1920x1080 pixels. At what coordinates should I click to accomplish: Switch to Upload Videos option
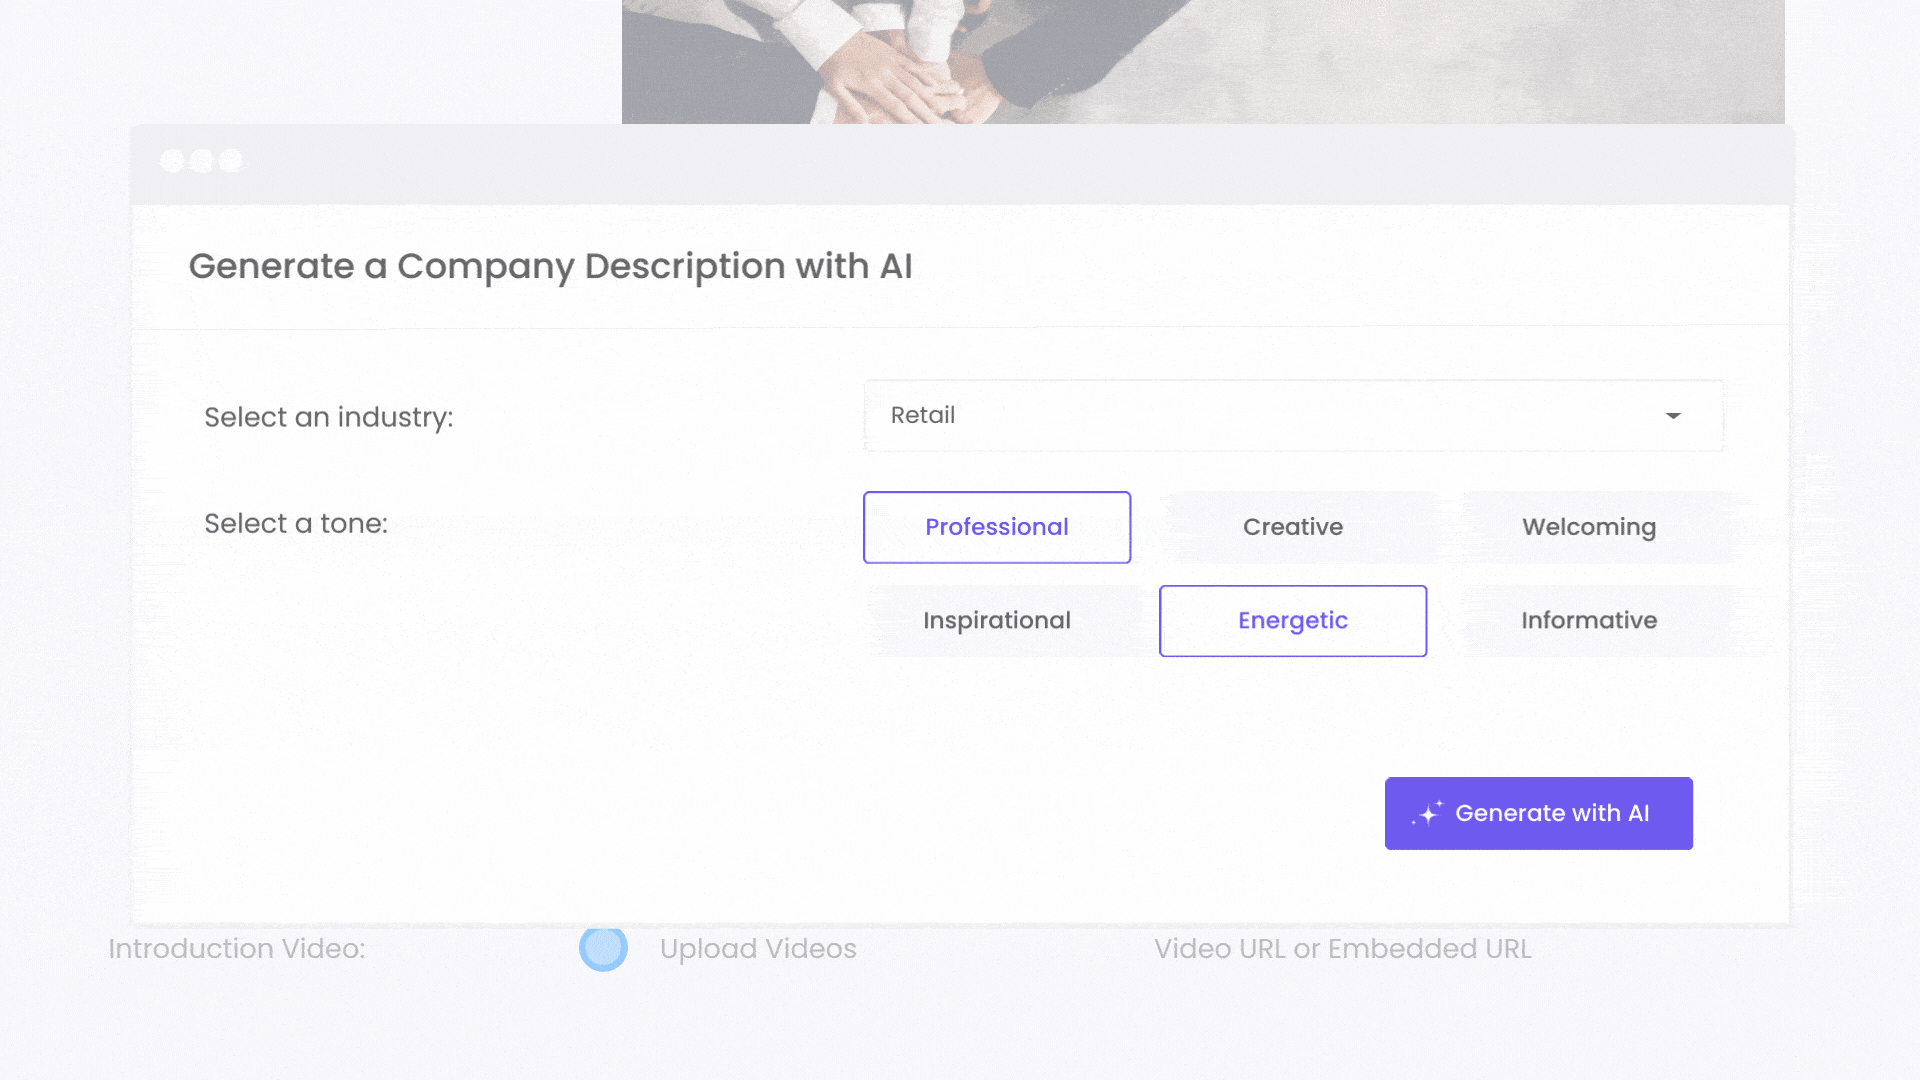click(757, 948)
